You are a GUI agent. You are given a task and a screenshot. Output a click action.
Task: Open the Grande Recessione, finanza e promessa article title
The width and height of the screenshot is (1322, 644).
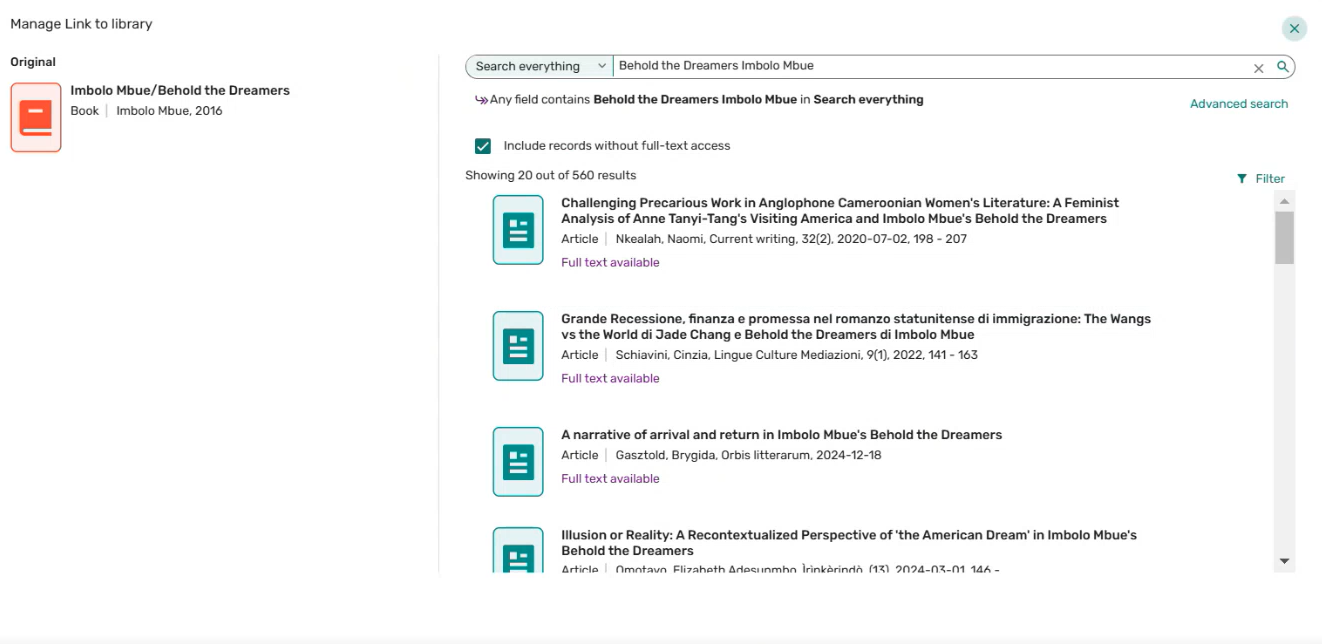coord(856,327)
